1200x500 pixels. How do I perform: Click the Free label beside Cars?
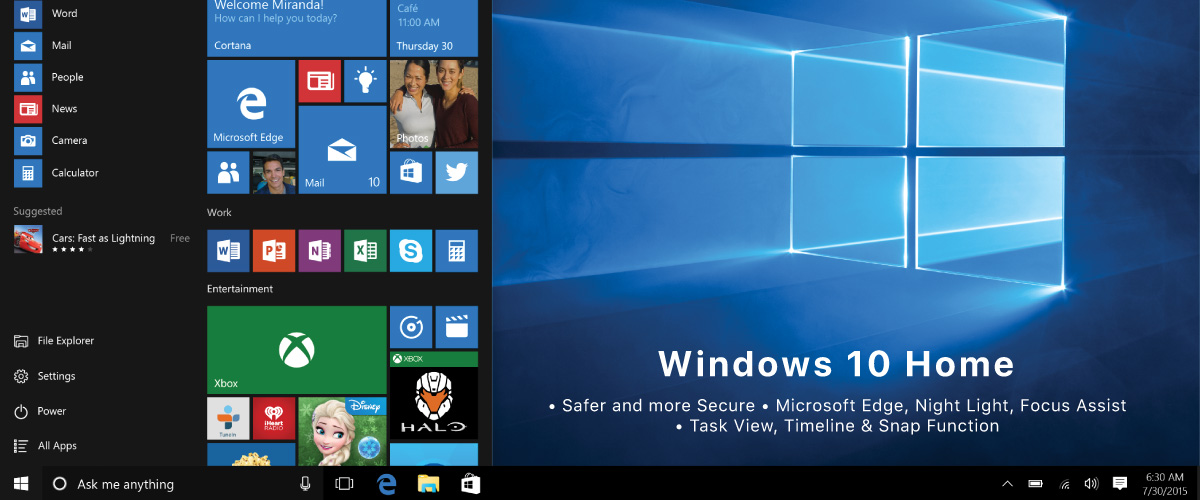180,238
